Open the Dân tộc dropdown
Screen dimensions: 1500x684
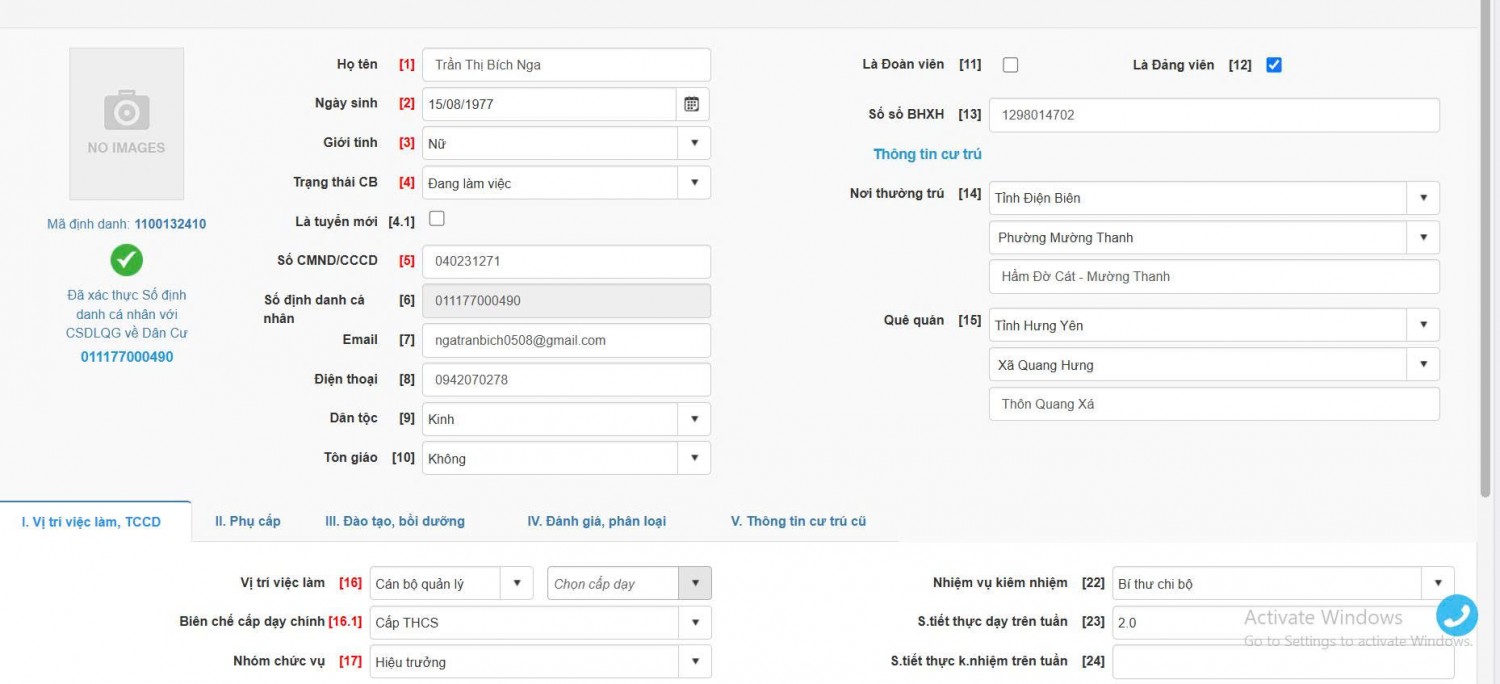694,419
